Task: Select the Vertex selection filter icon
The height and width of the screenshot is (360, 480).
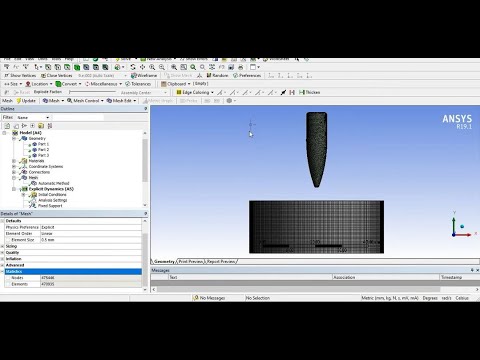Action: 48,67
